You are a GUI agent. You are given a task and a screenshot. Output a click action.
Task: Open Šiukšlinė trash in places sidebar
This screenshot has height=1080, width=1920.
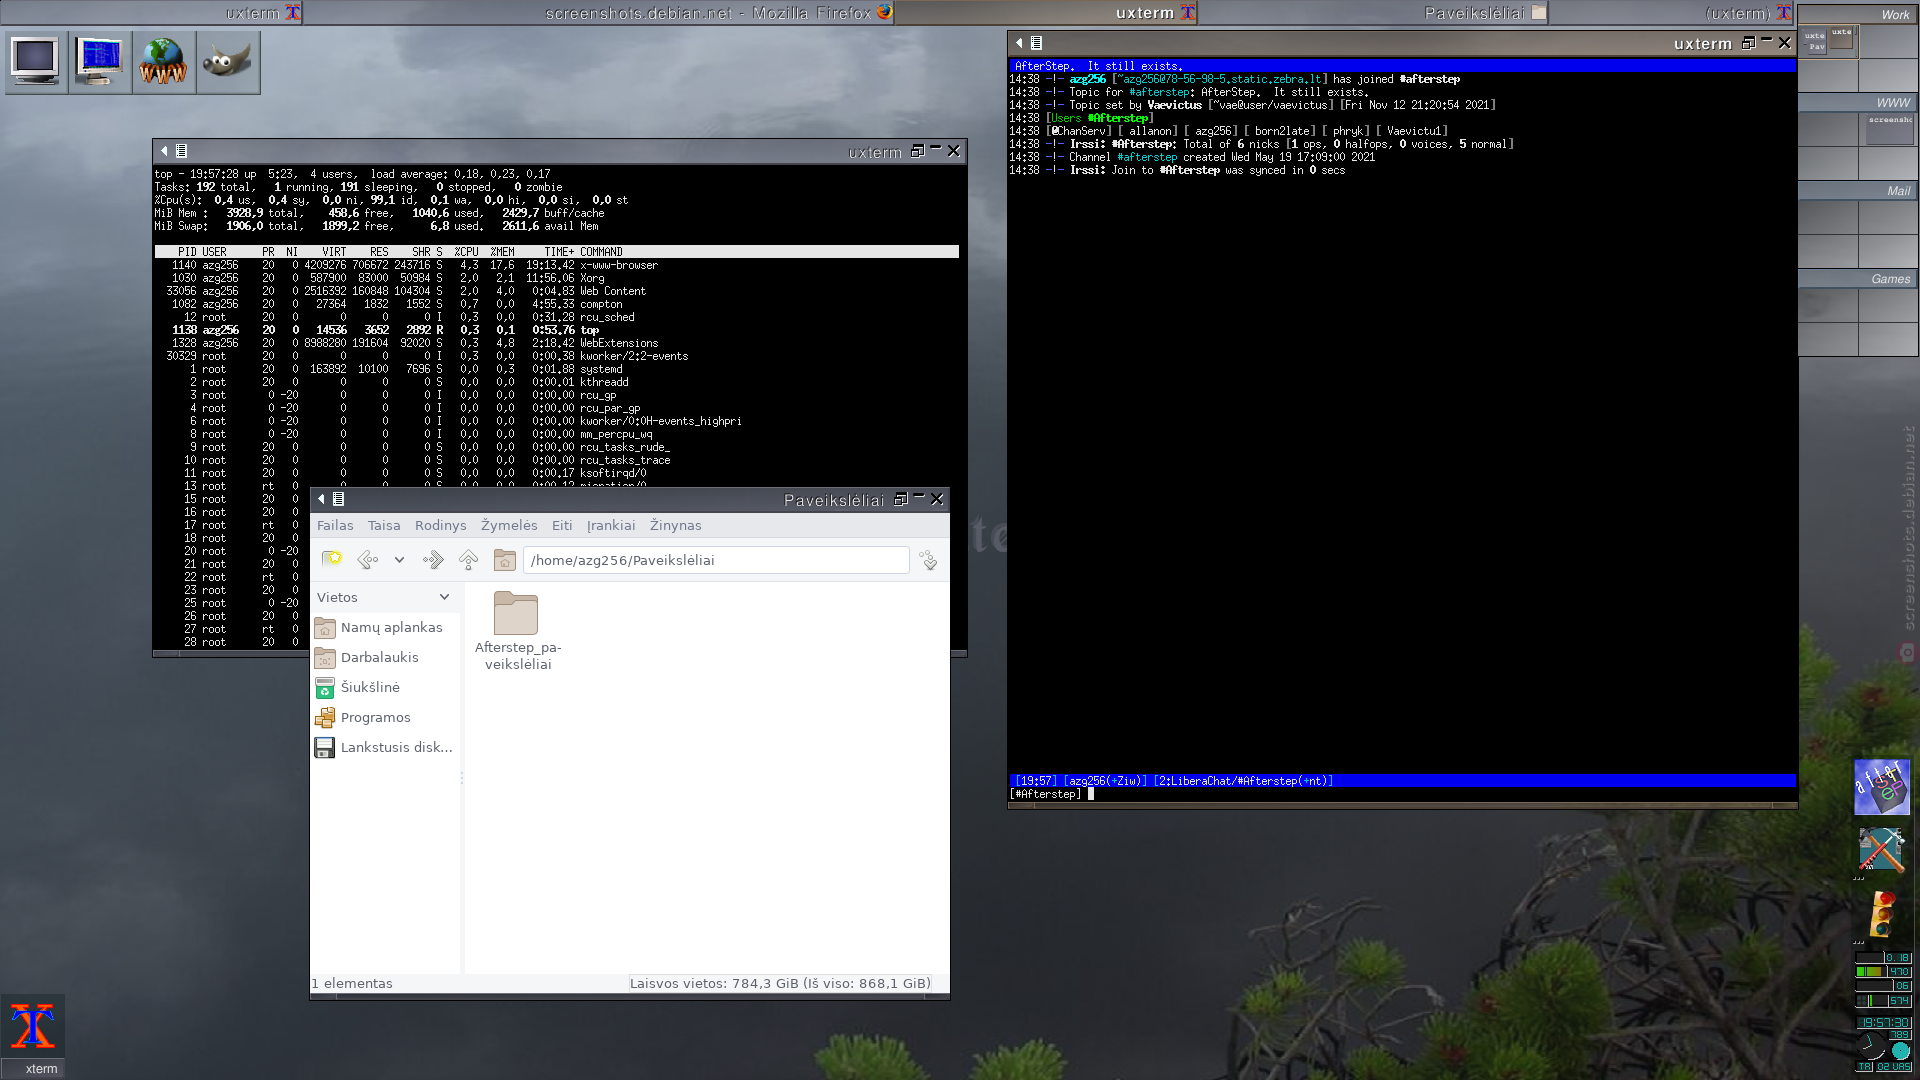pos(385,687)
